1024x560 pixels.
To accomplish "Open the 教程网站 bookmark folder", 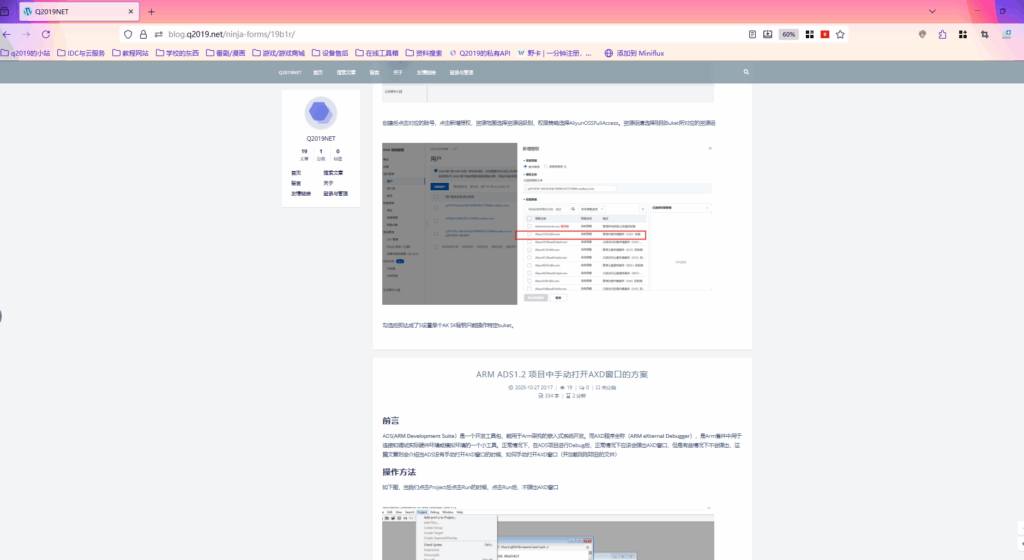I will (130, 53).
